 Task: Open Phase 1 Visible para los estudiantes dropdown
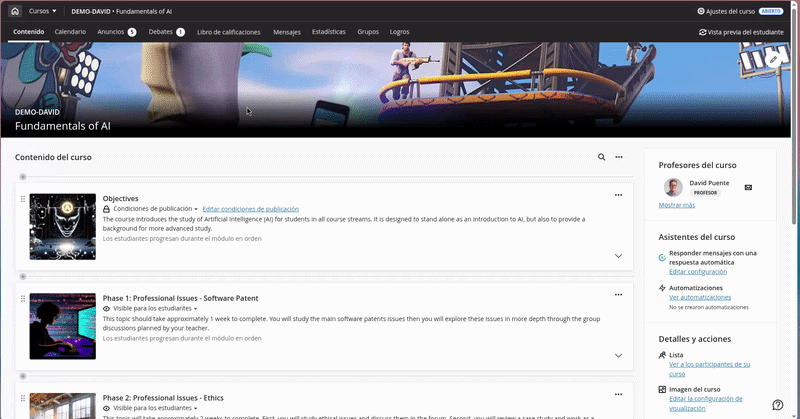[155, 308]
